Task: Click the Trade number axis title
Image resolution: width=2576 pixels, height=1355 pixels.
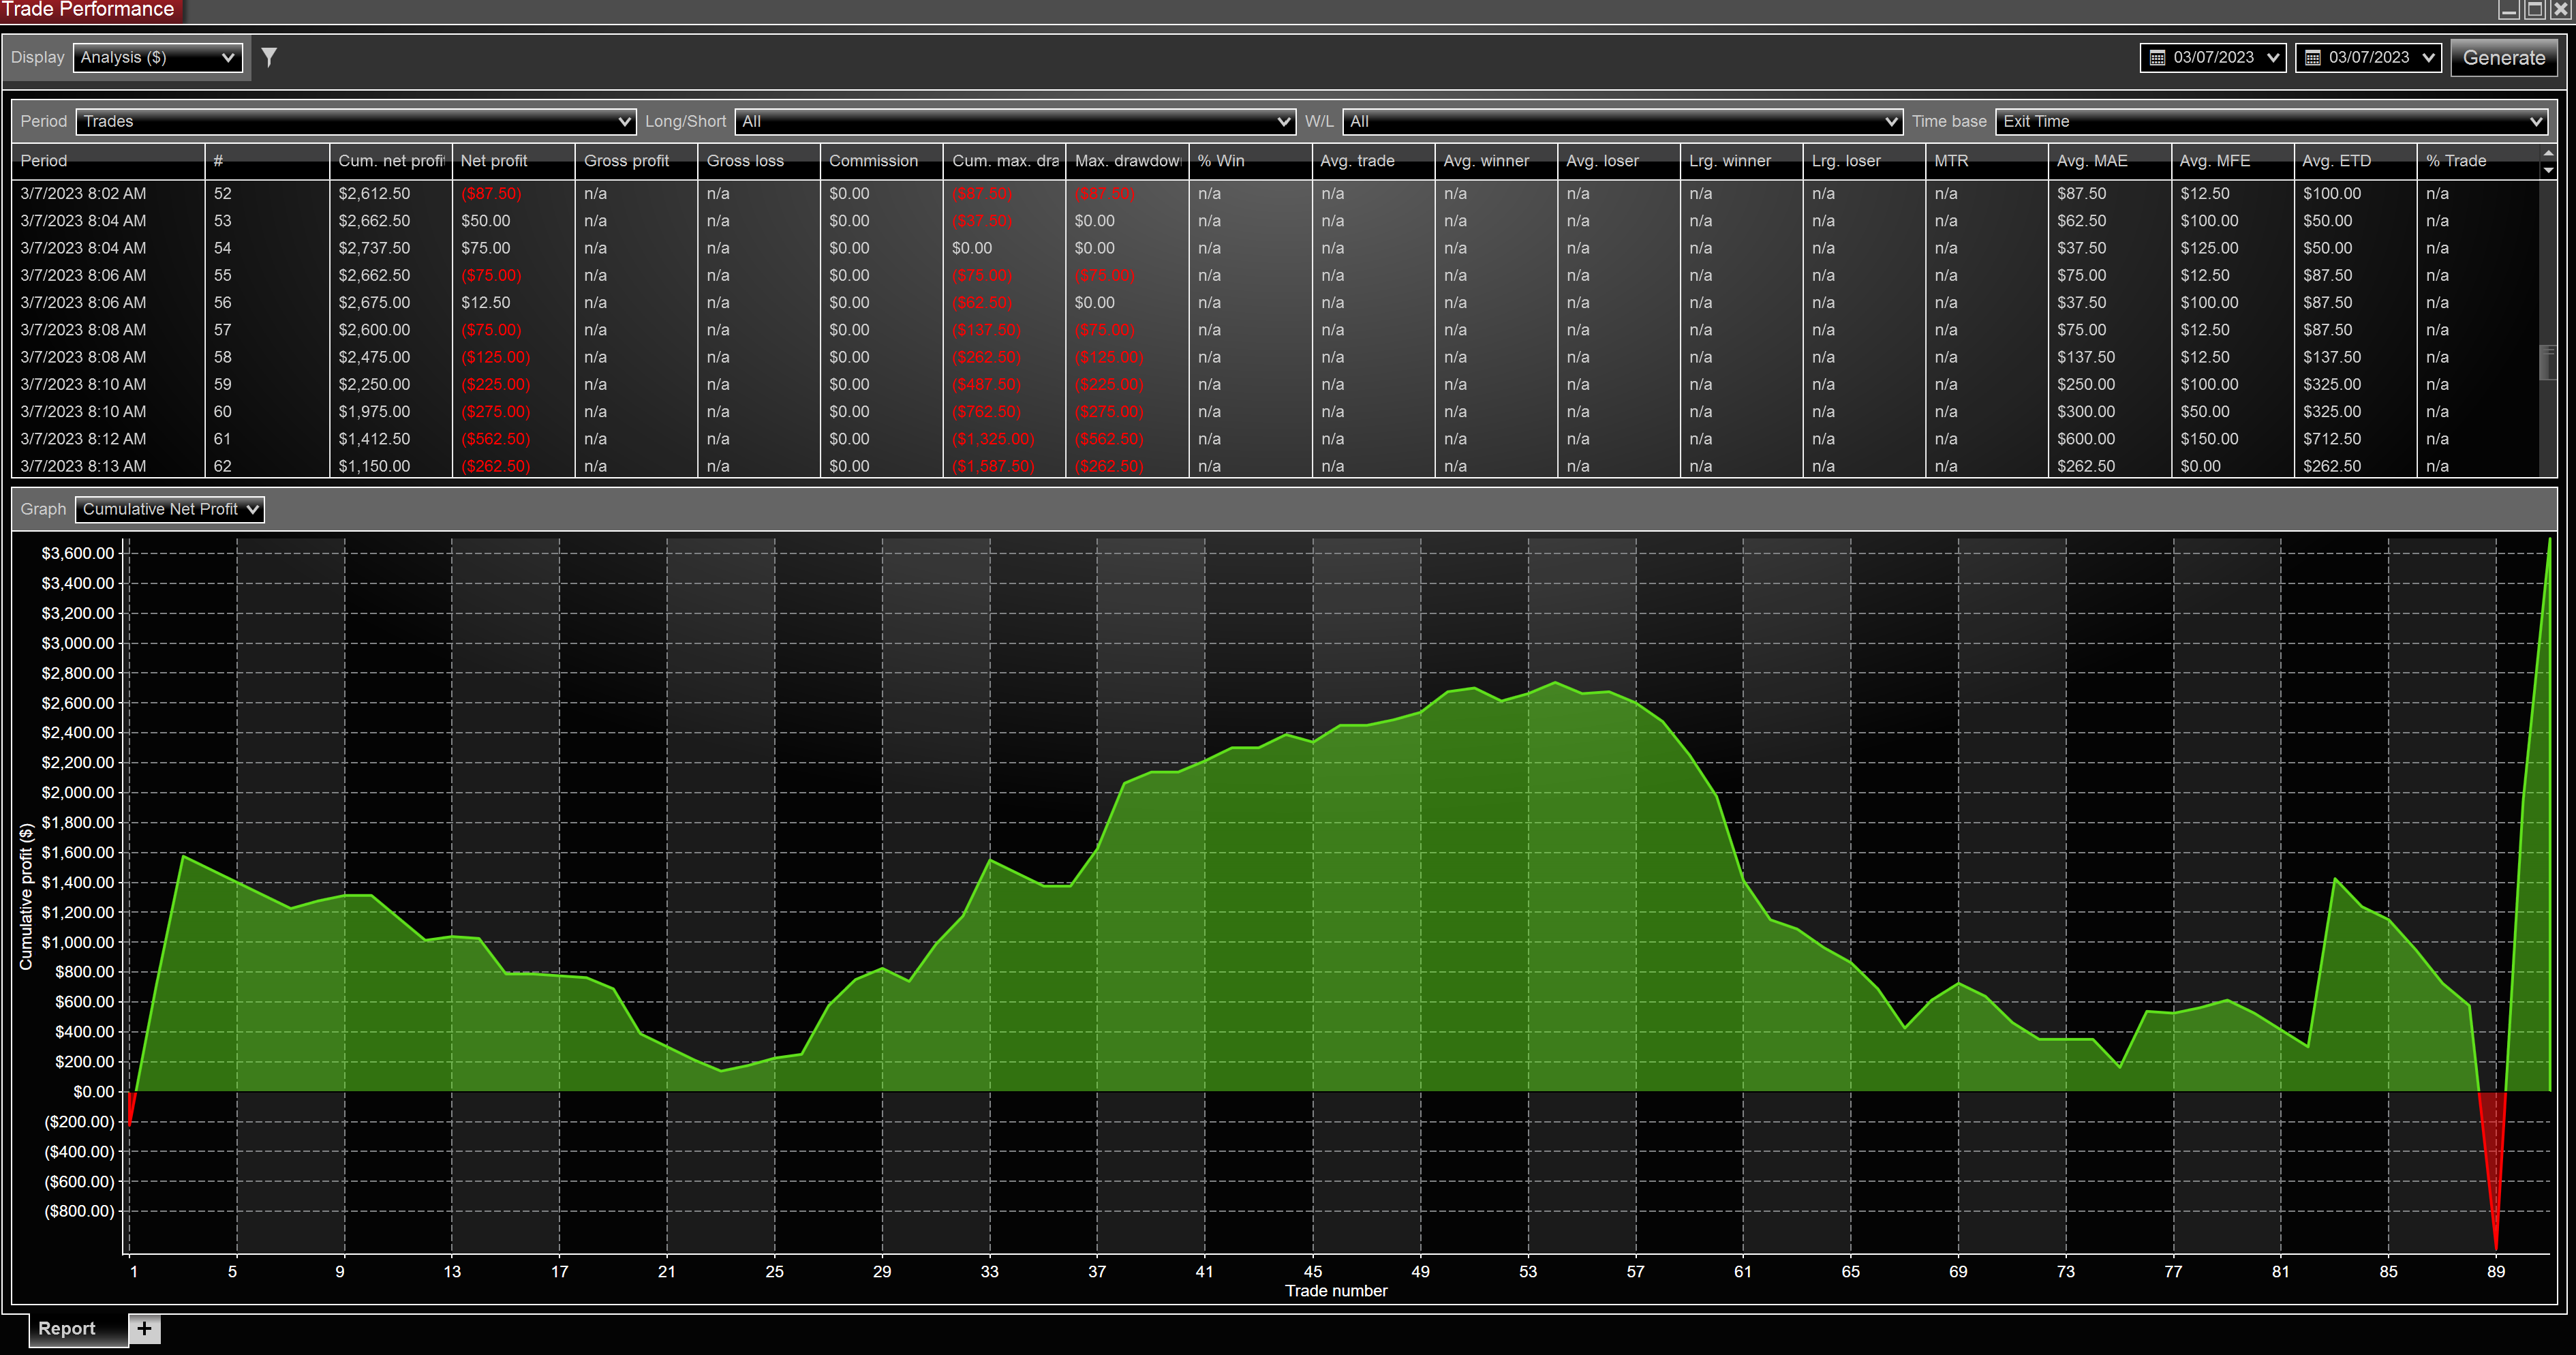Action: pyautogui.click(x=1336, y=1290)
